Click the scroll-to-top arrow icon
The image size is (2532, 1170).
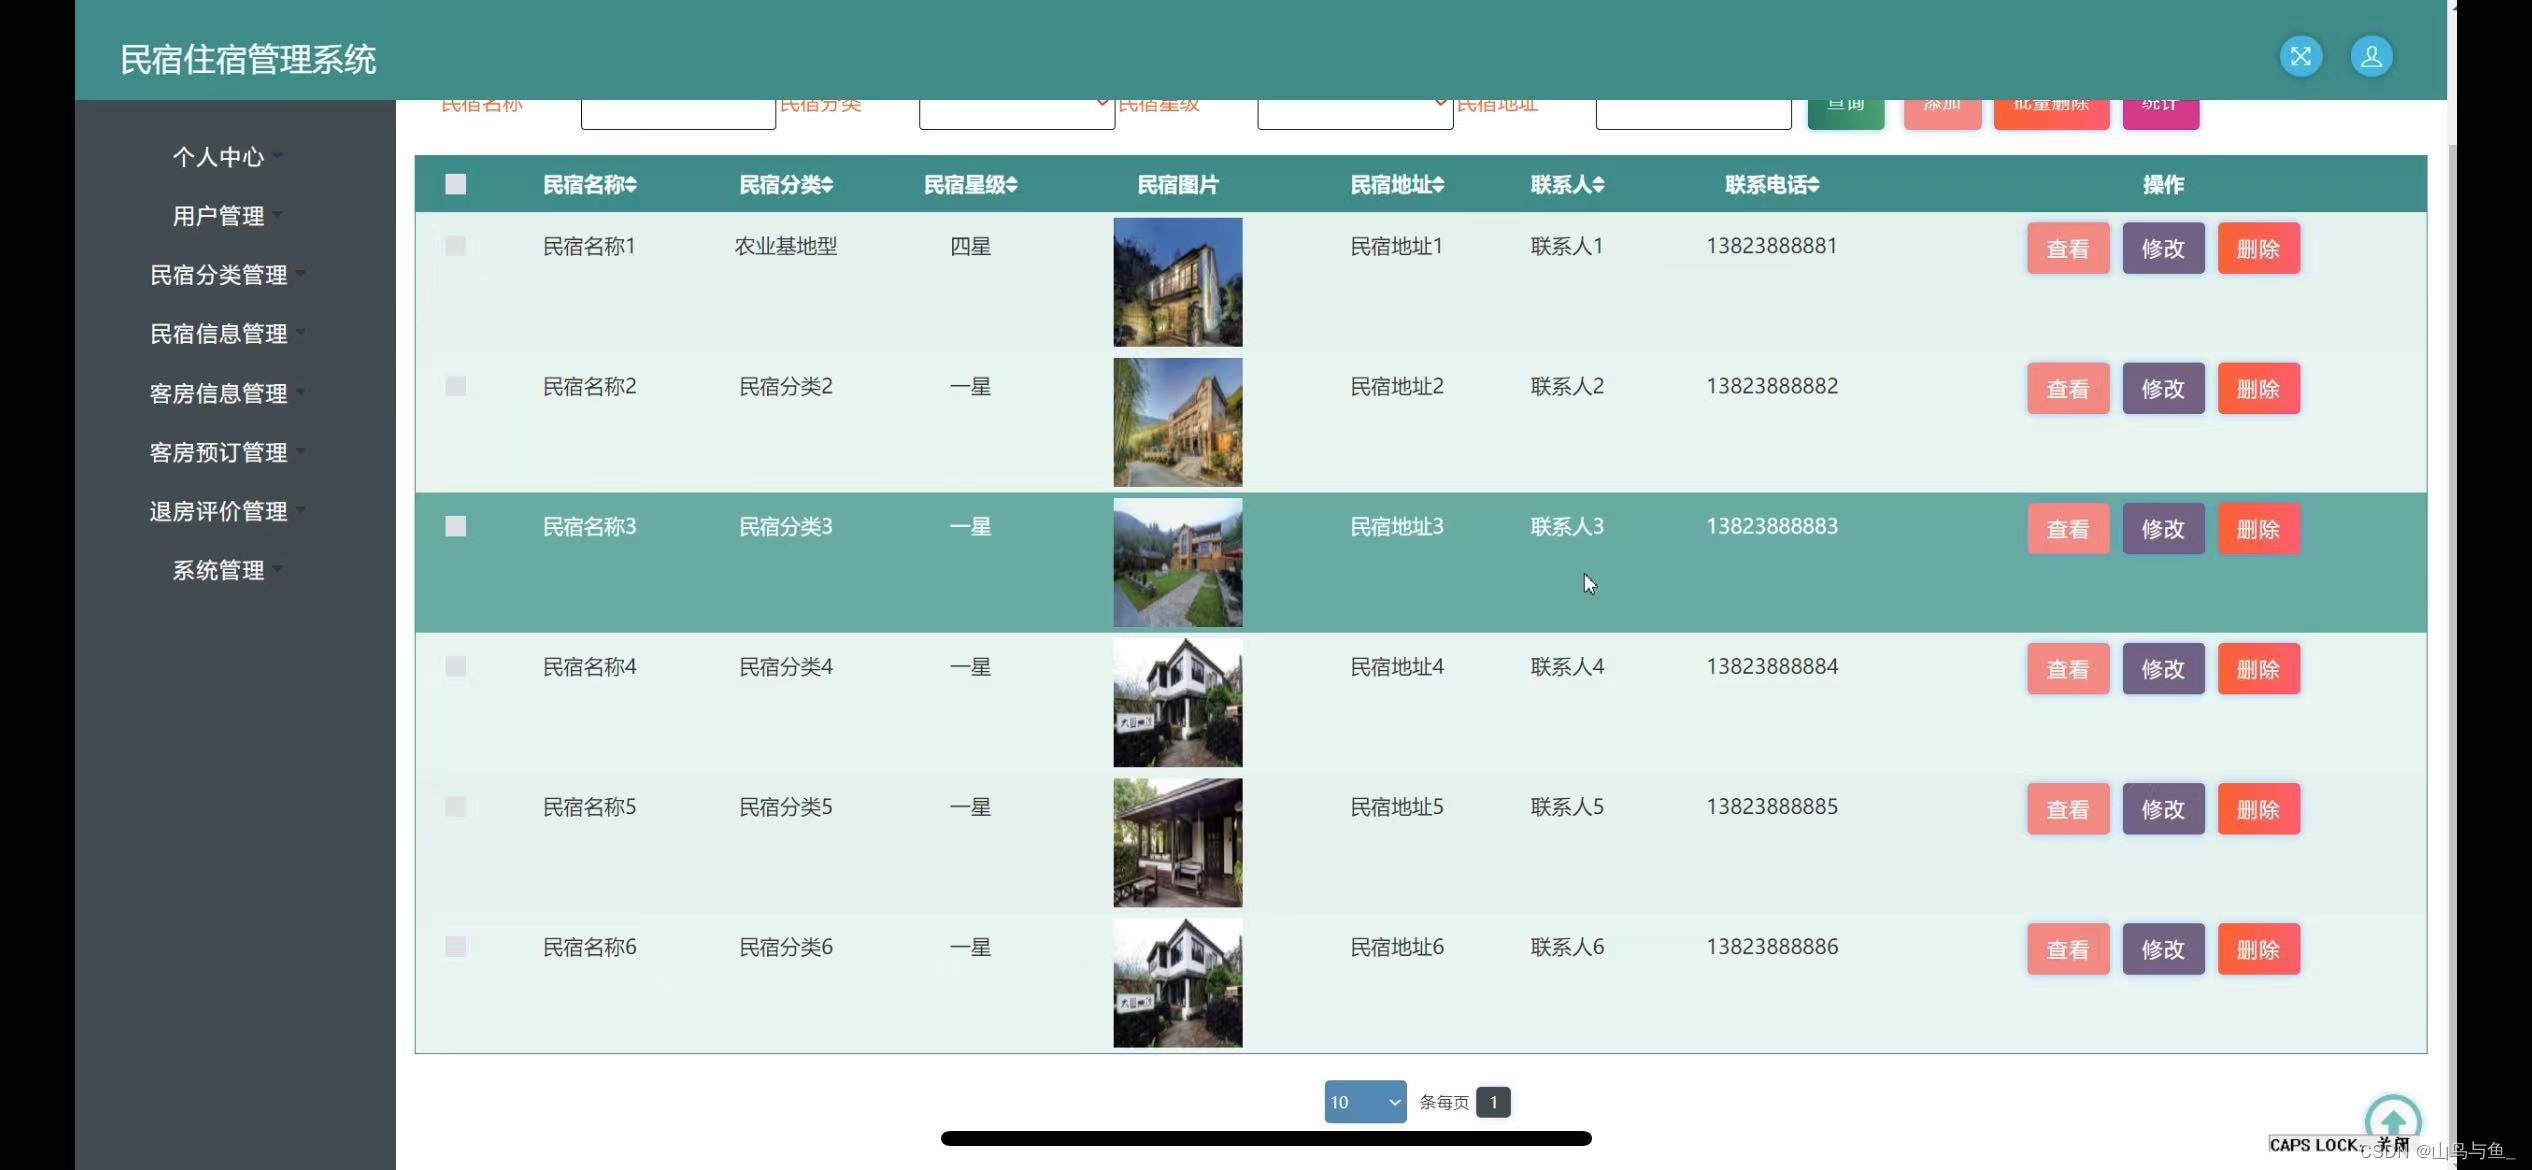[2392, 1120]
